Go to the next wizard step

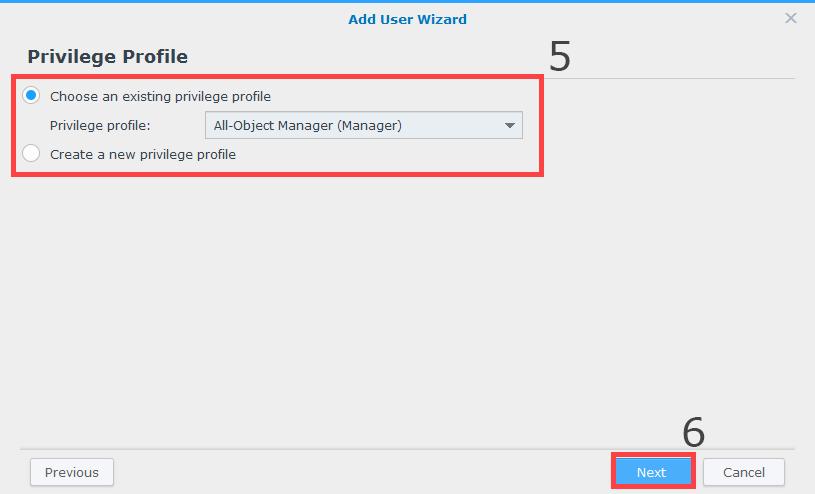(652, 472)
